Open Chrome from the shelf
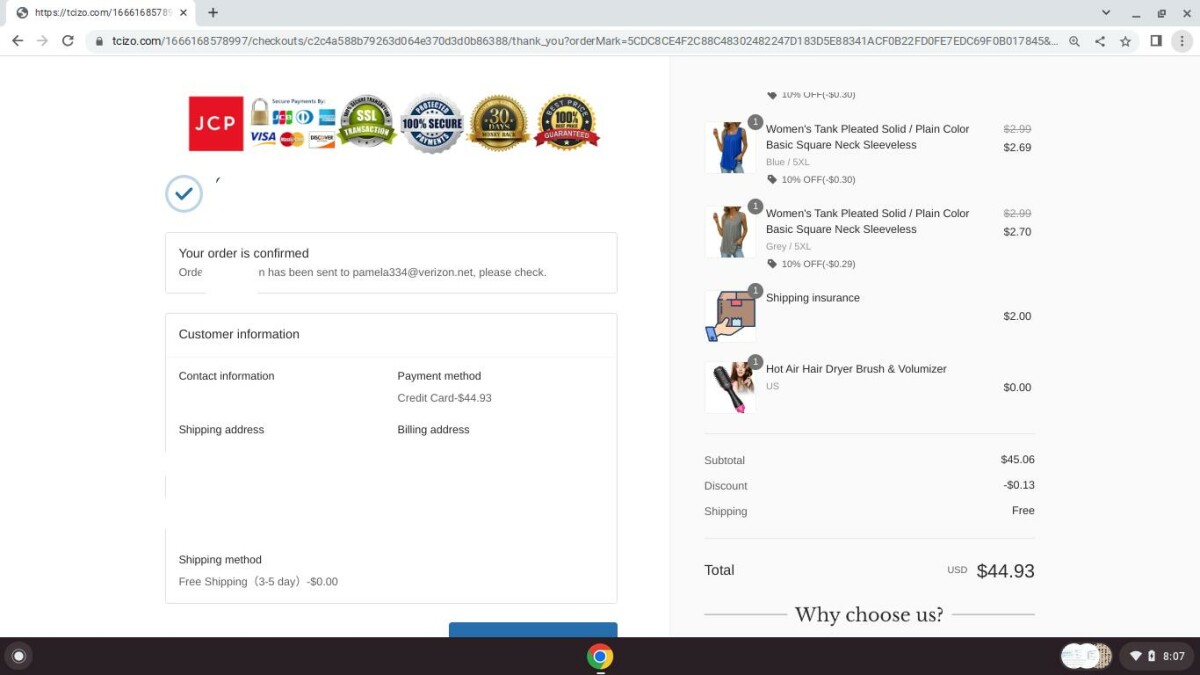 (x=600, y=656)
